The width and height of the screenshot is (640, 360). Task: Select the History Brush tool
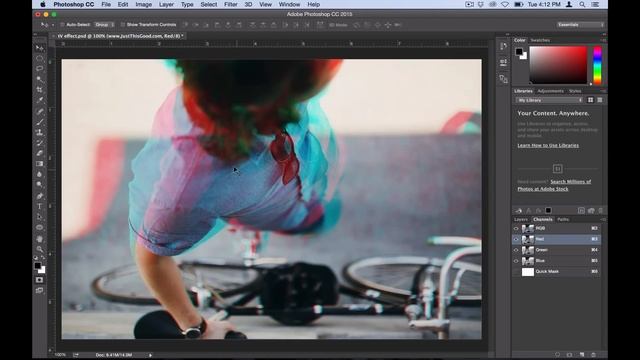[x=40, y=143]
